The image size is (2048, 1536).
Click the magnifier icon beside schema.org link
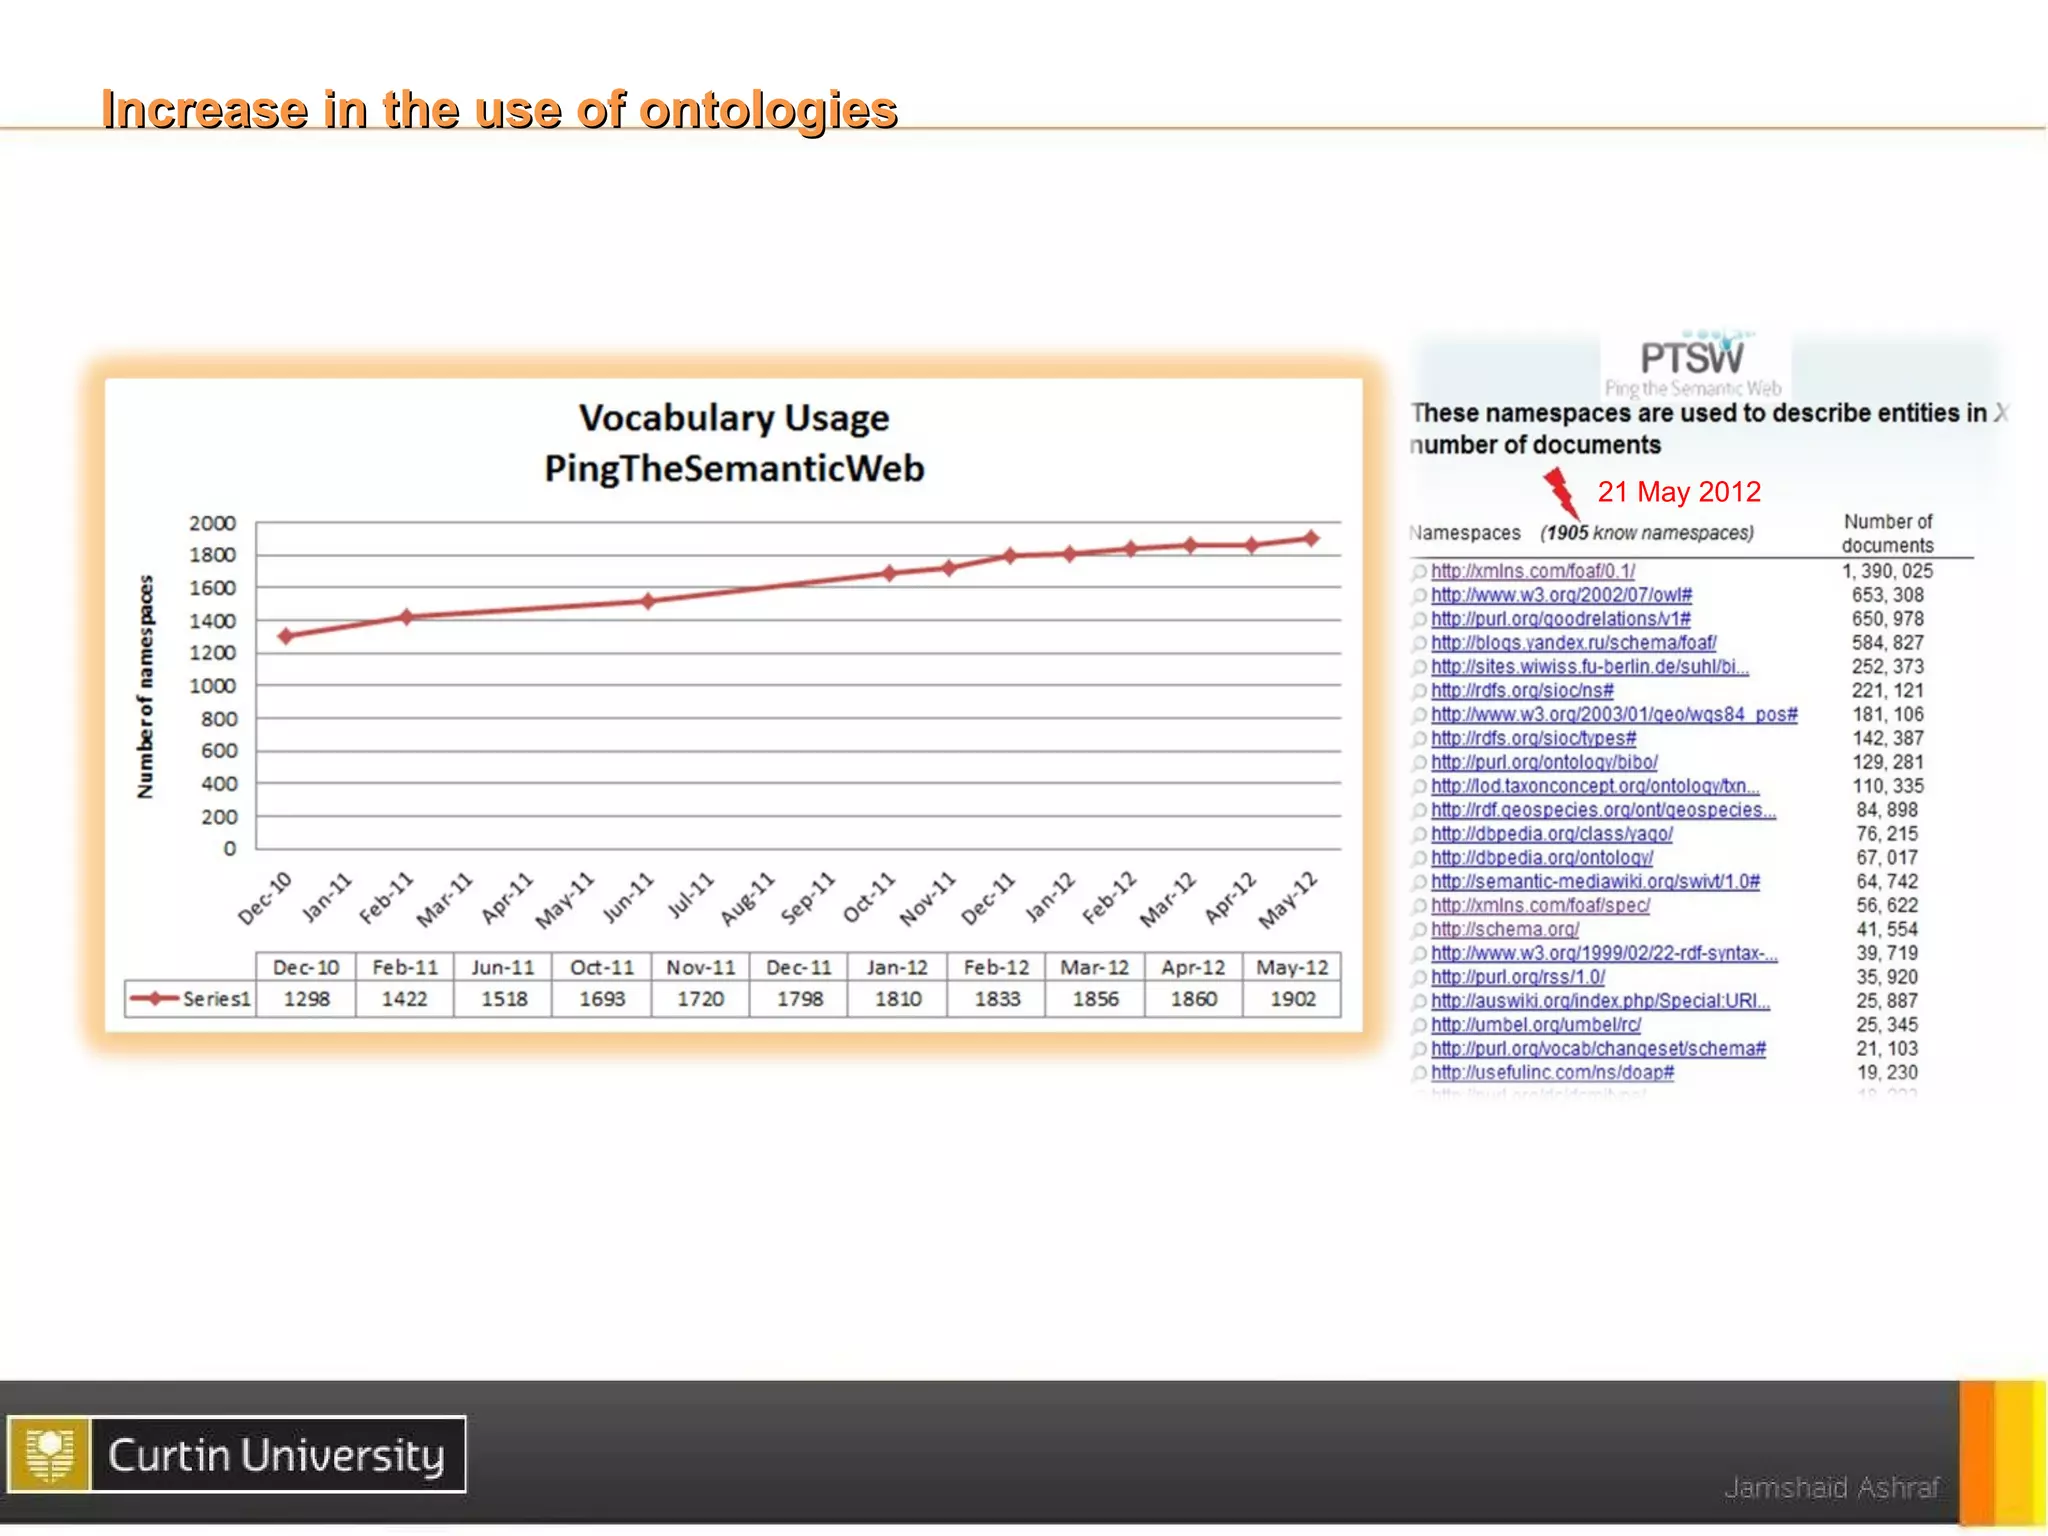point(1419,931)
